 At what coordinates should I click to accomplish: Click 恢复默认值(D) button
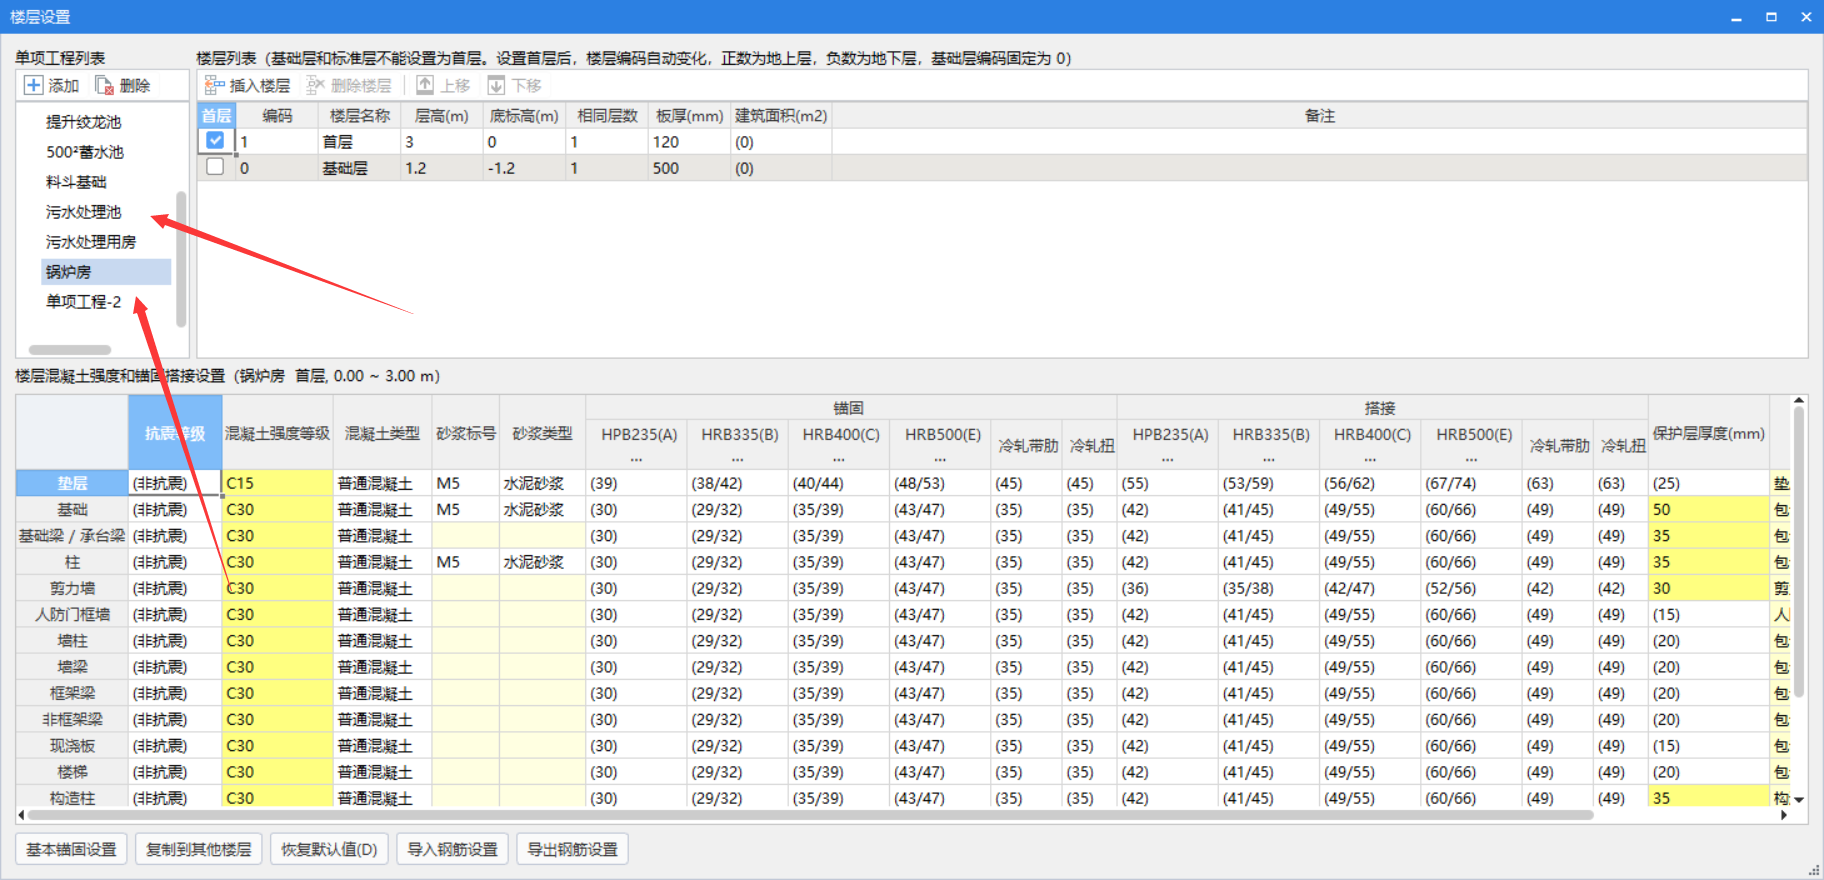click(329, 849)
